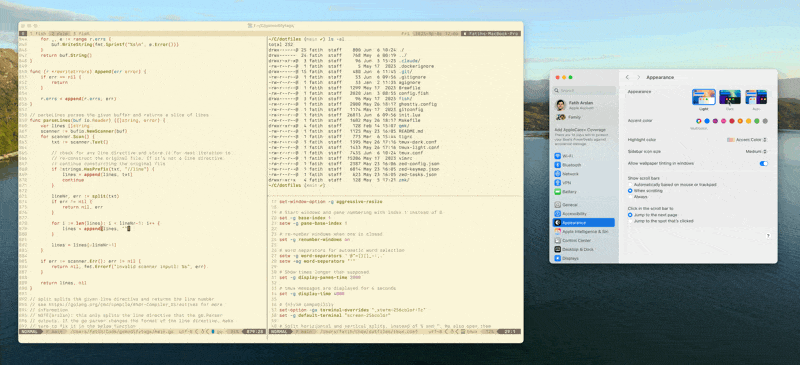Viewport: 800px width, 365px height.
Task: Pick the green accent color
Action: click(x=757, y=121)
